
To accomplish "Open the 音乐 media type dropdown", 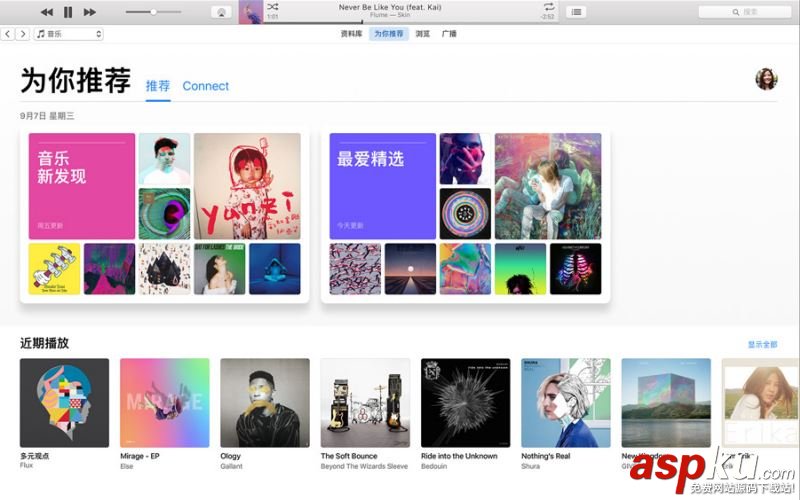I will coord(69,34).
